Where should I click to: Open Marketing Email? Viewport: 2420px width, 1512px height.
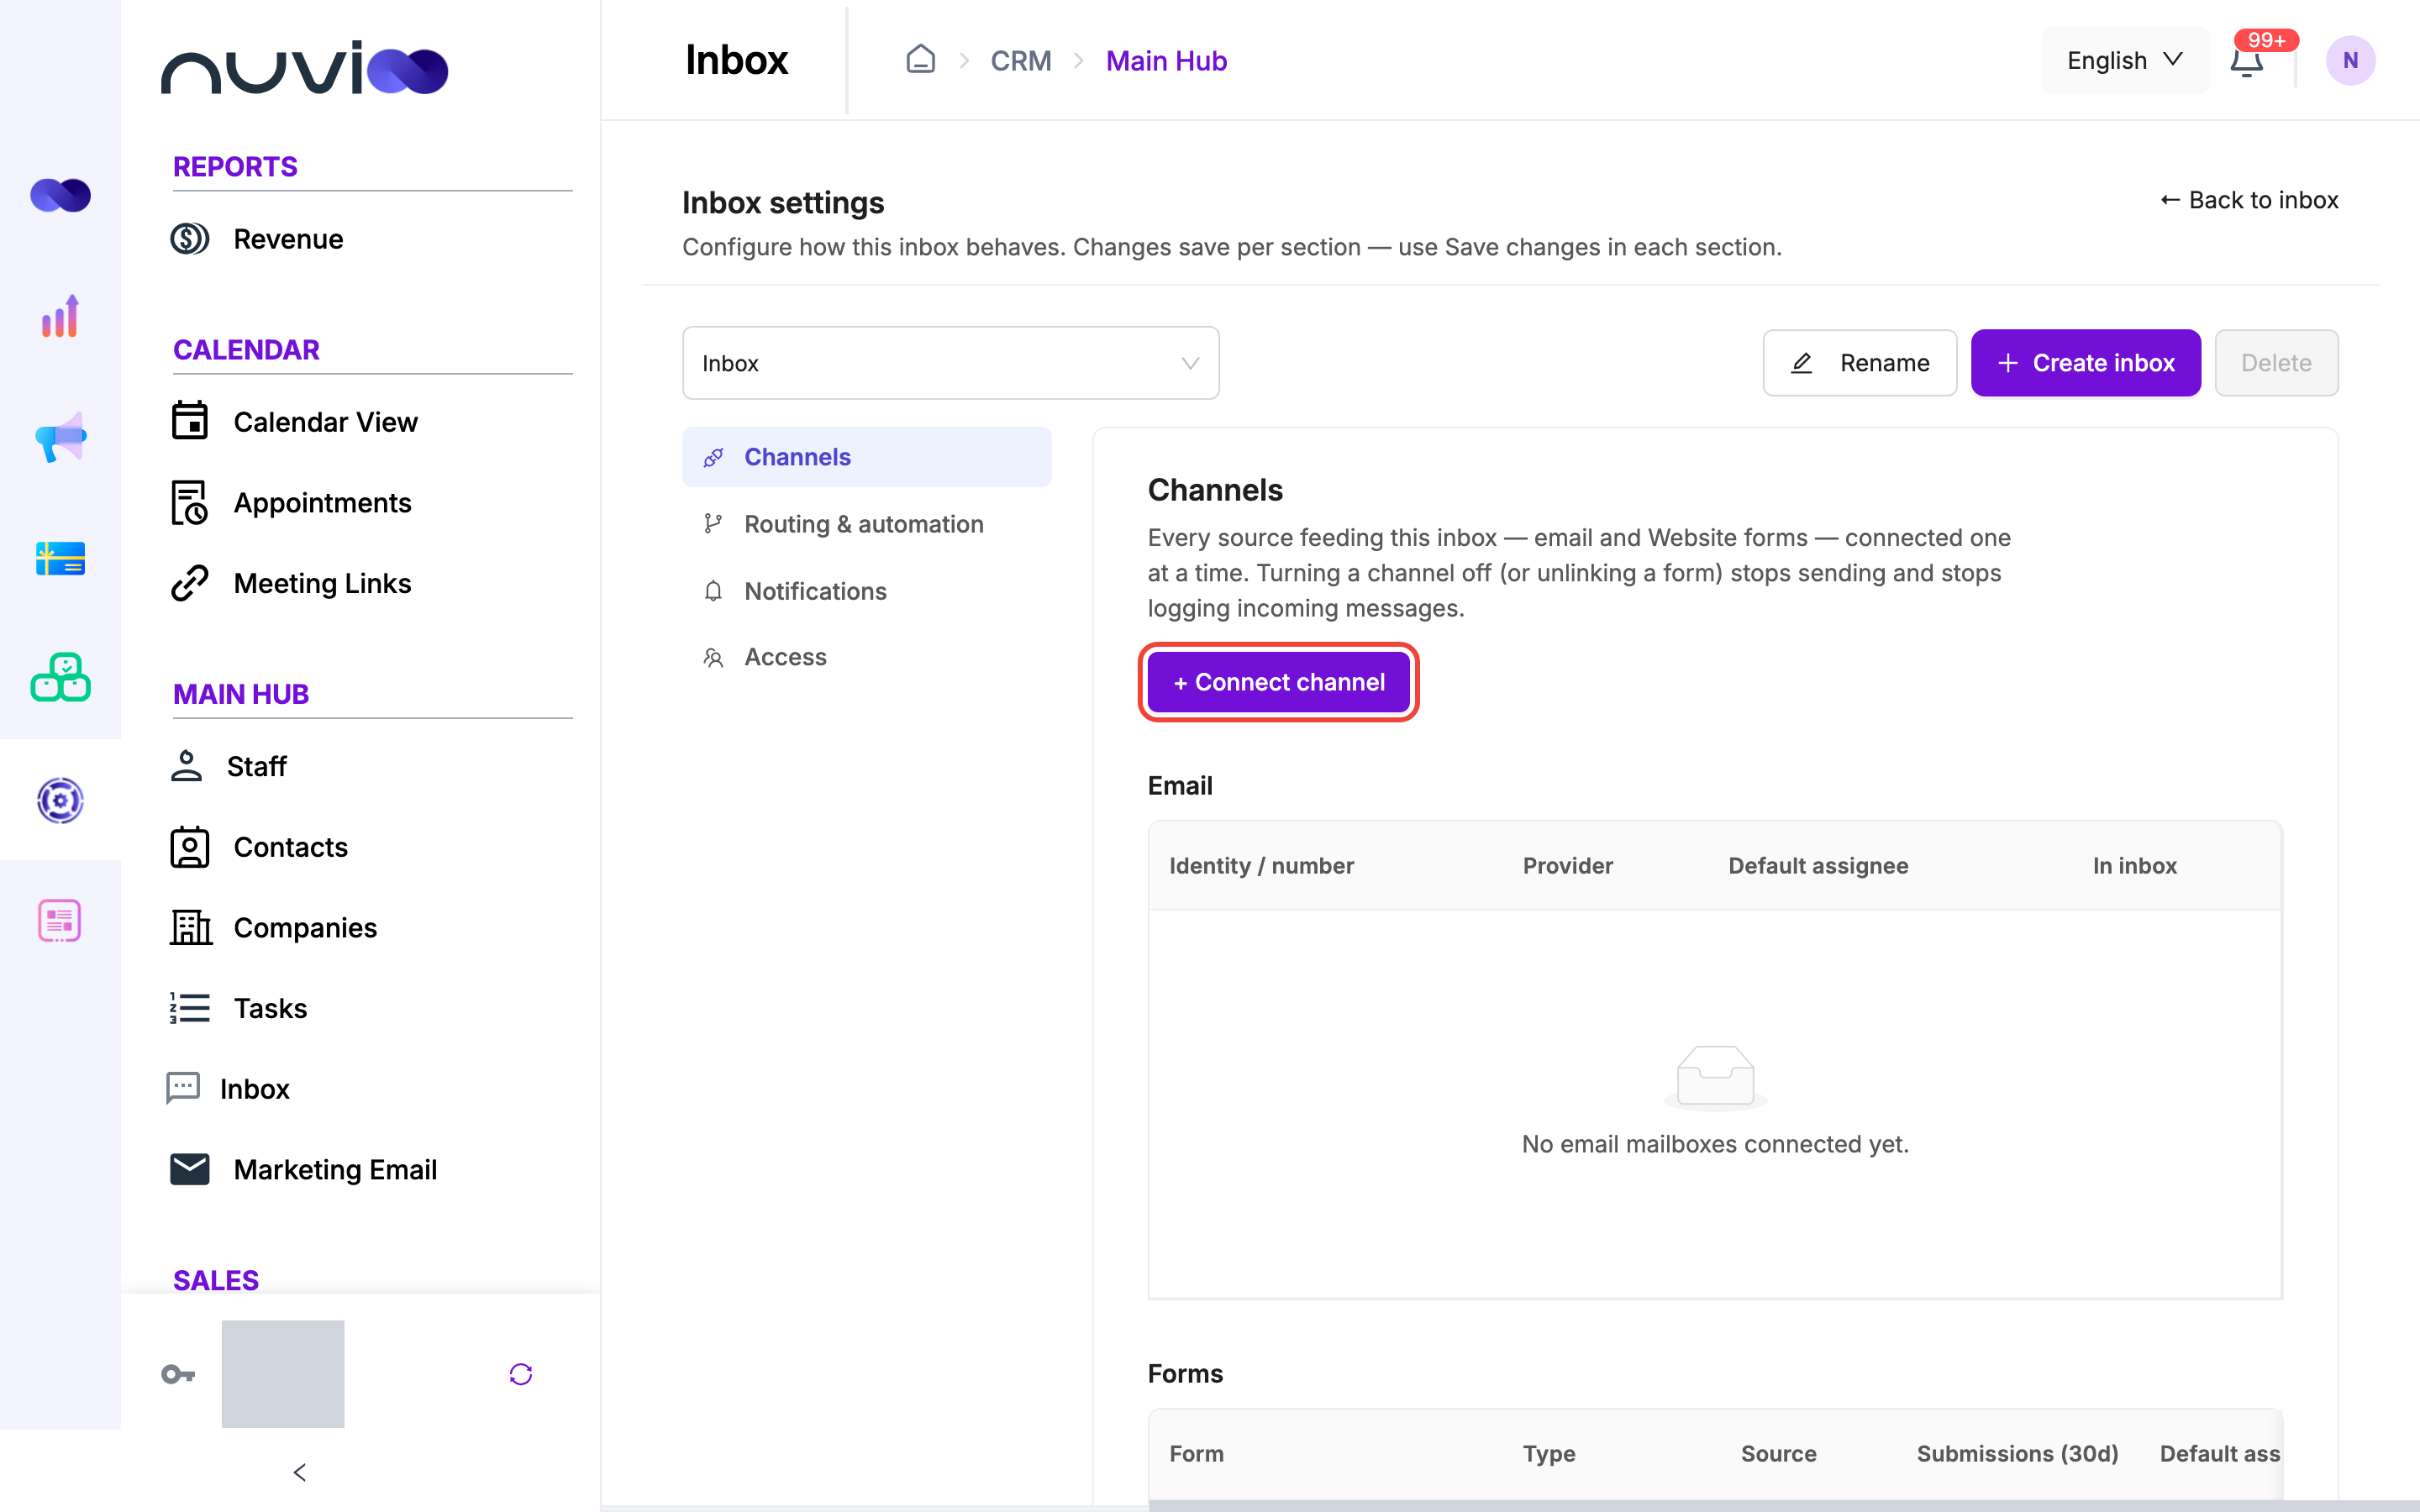pyautogui.click(x=303, y=1170)
